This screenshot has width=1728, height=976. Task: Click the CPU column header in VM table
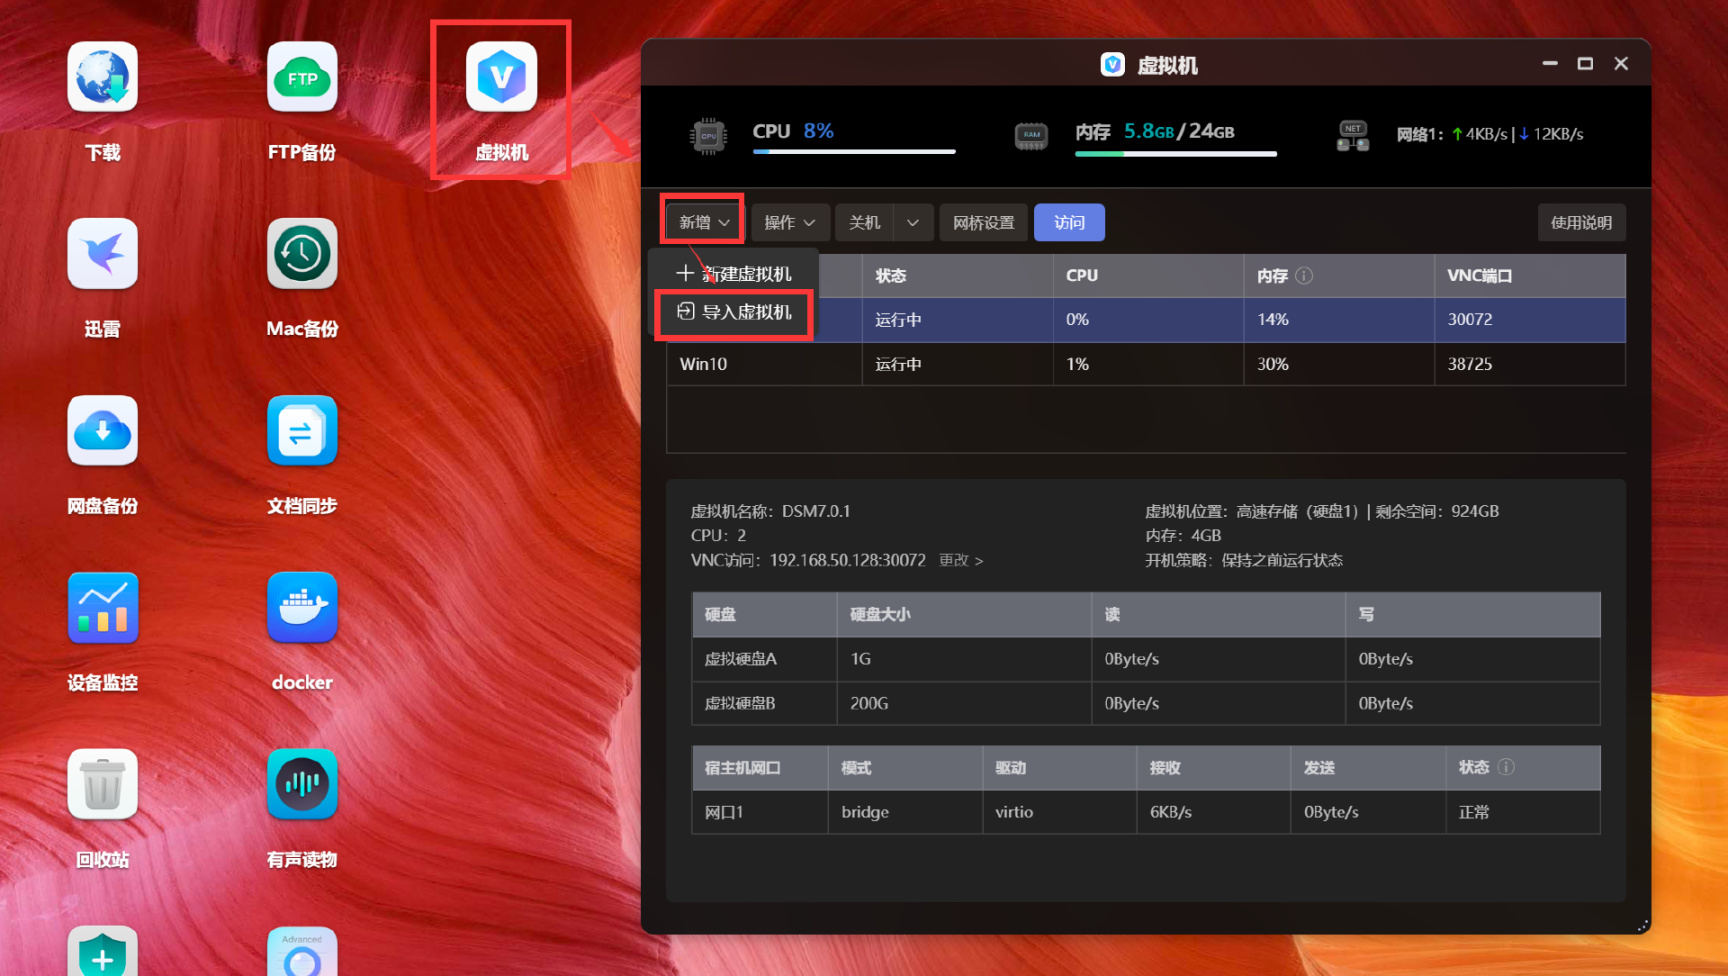point(1148,276)
